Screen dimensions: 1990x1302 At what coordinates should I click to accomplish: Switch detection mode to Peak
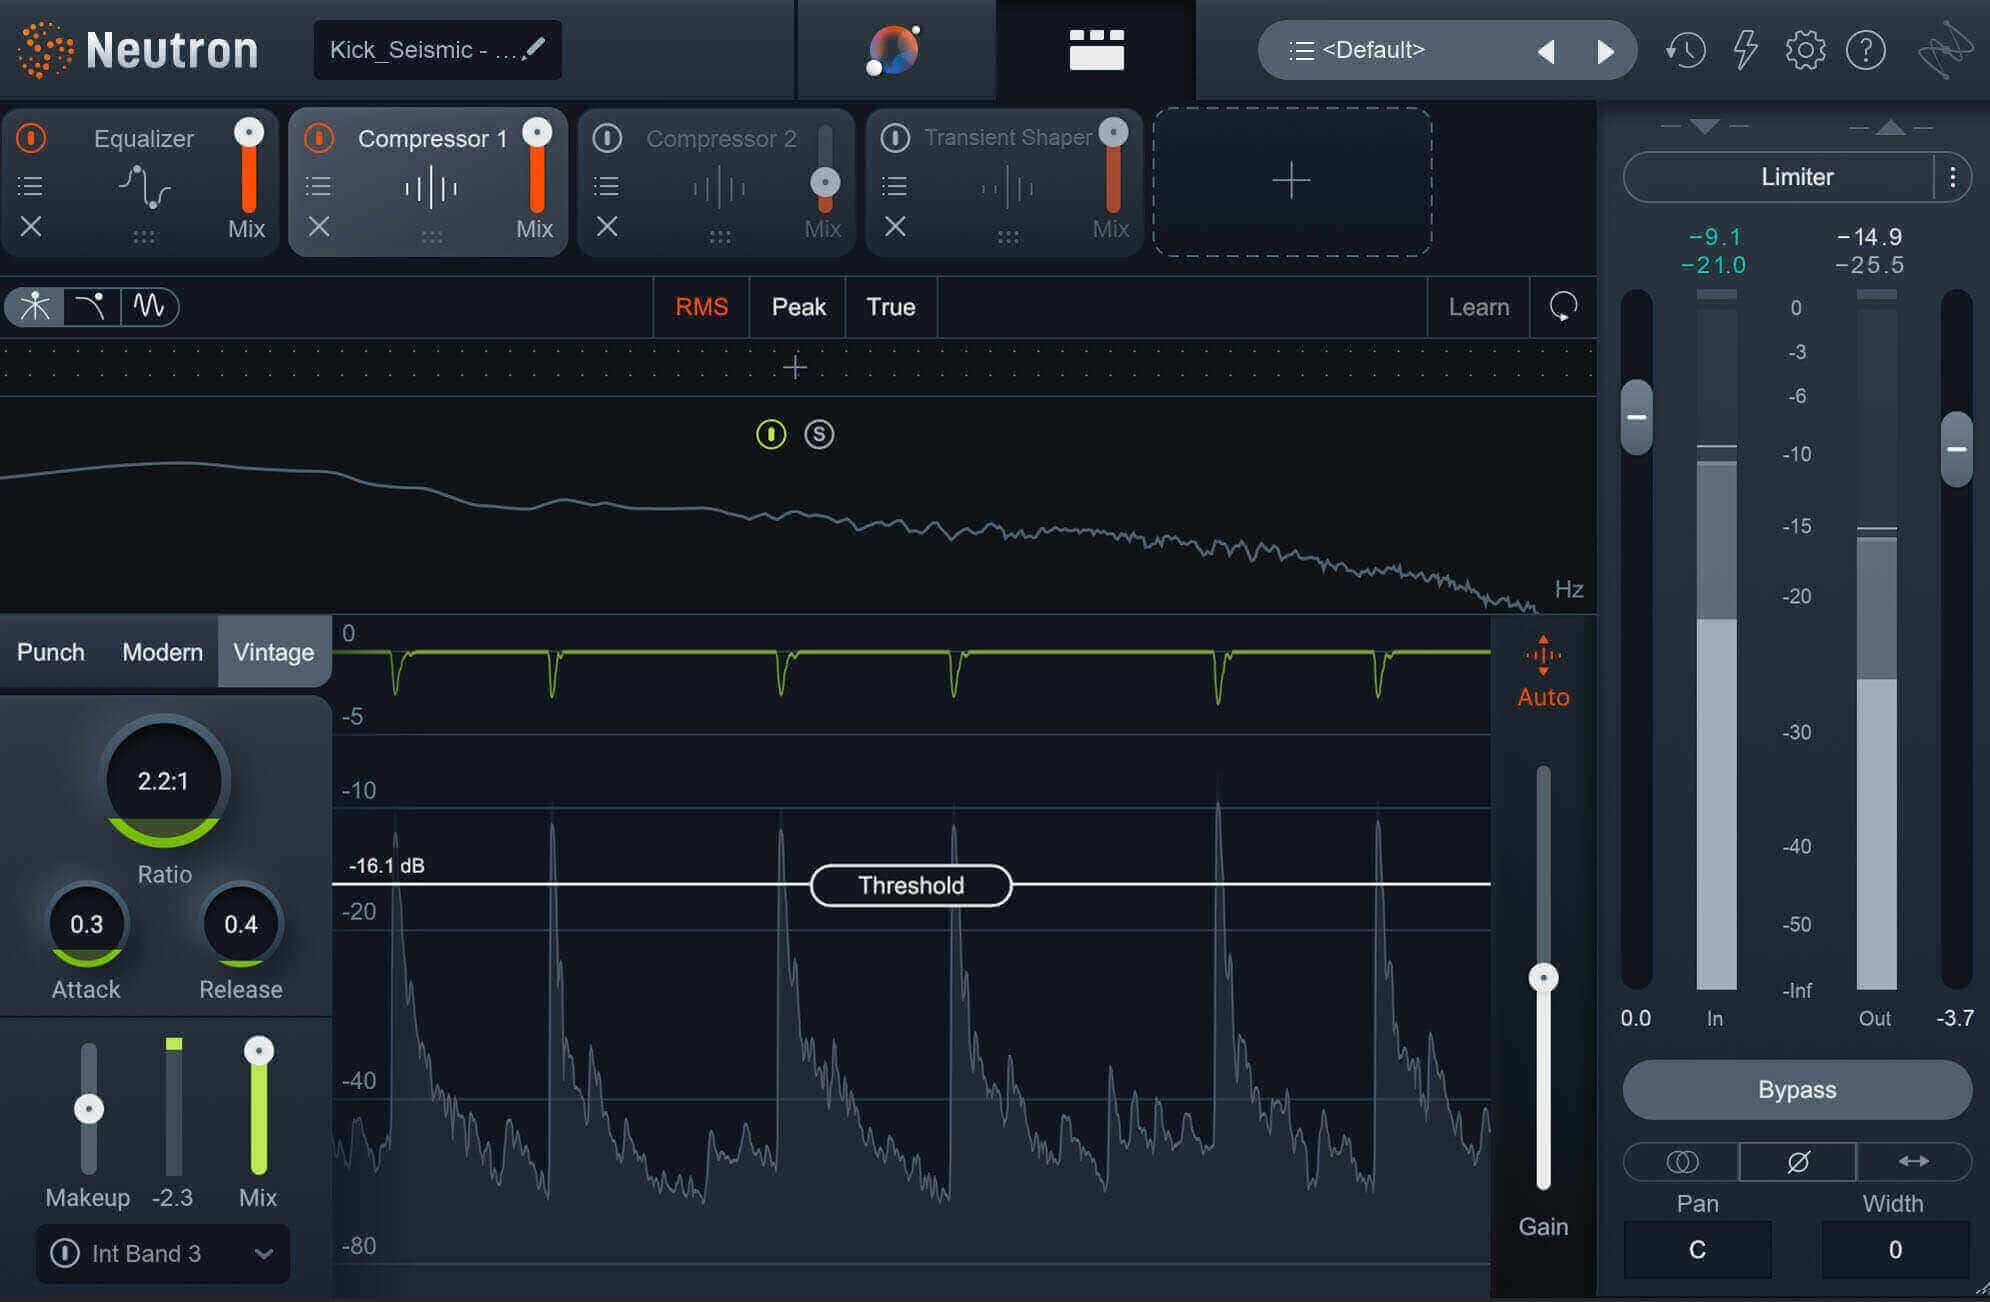798,307
